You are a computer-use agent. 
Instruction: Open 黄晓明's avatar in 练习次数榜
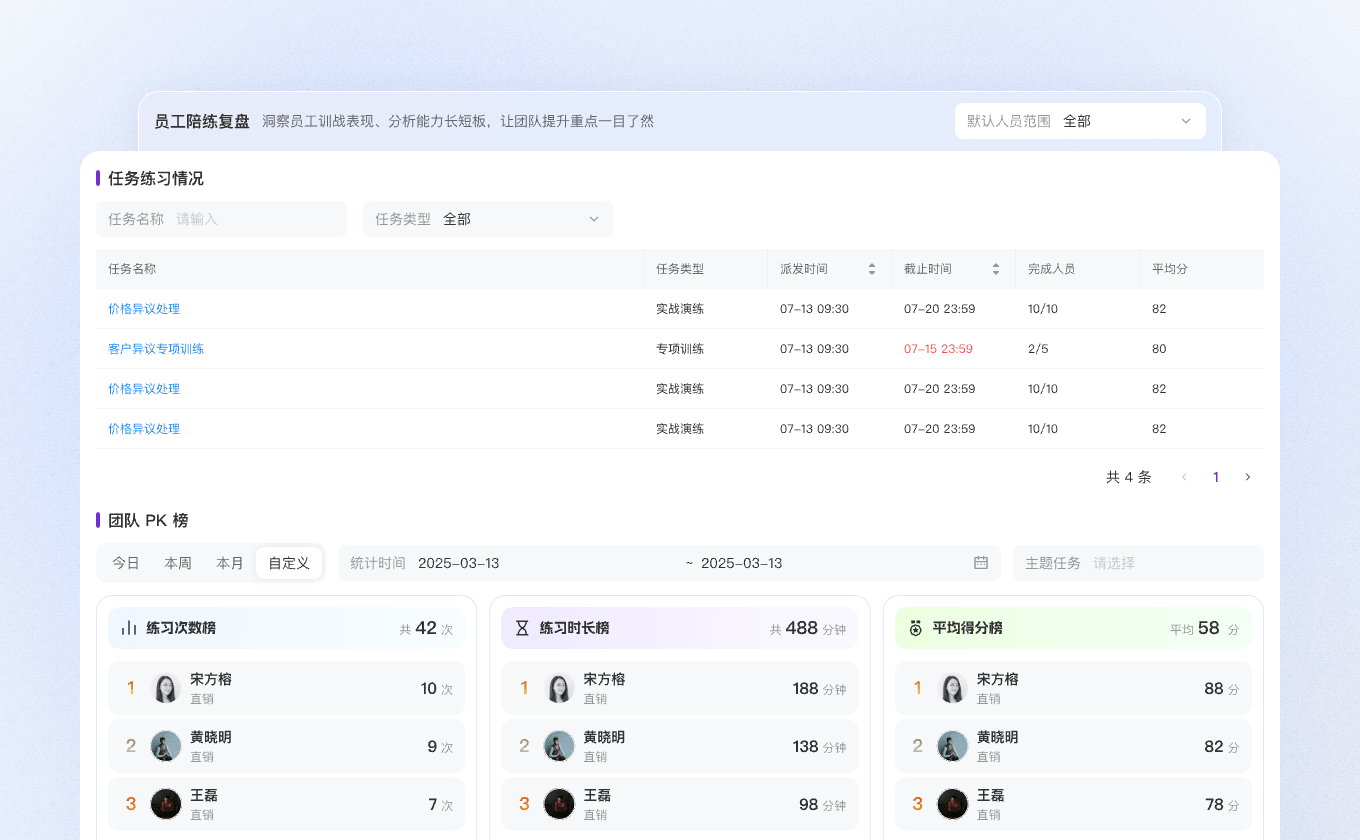(x=166, y=746)
